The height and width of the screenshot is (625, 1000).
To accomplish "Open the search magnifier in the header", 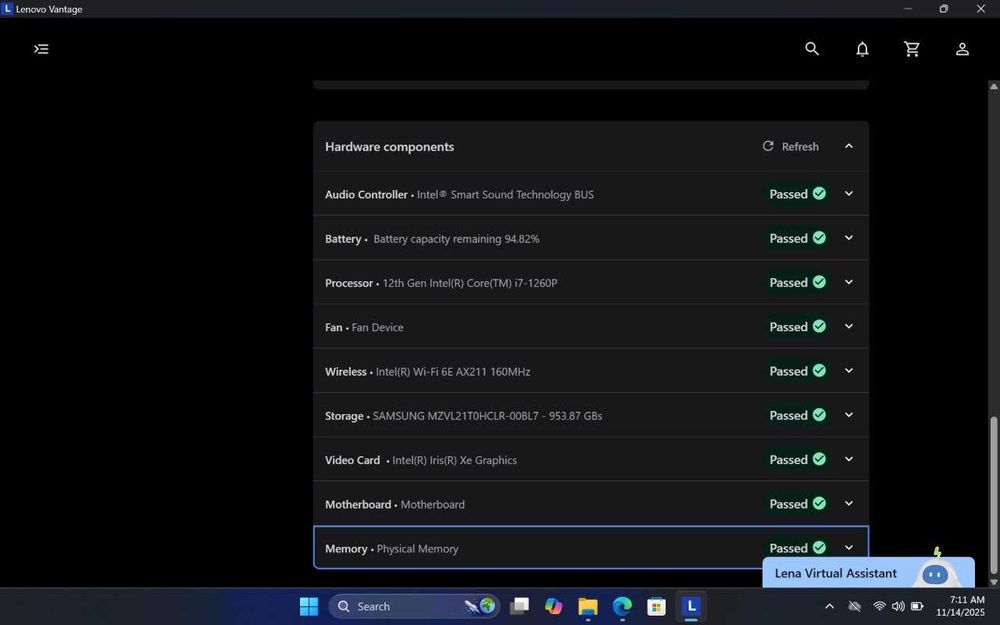I will point(812,48).
